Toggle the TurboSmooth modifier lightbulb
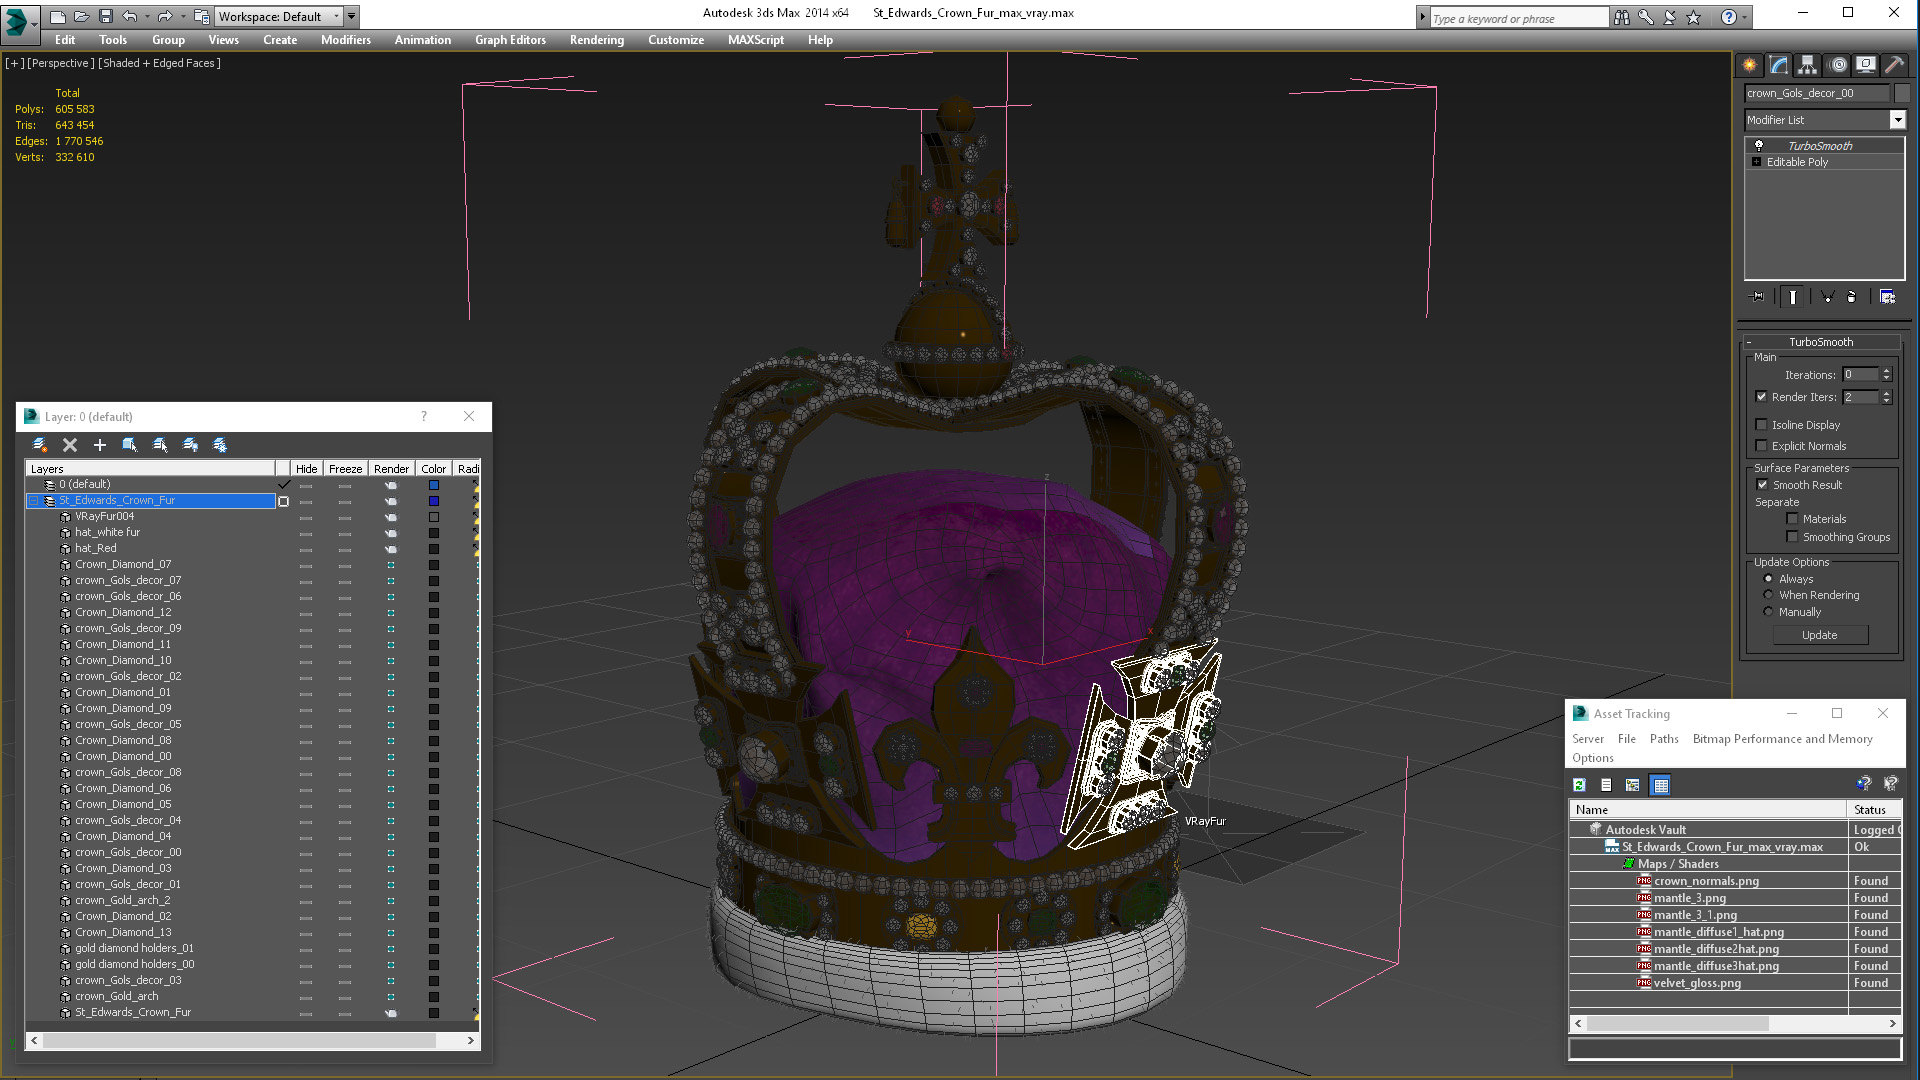The height and width of the screenshot is (1080, 1920). 1758,146
